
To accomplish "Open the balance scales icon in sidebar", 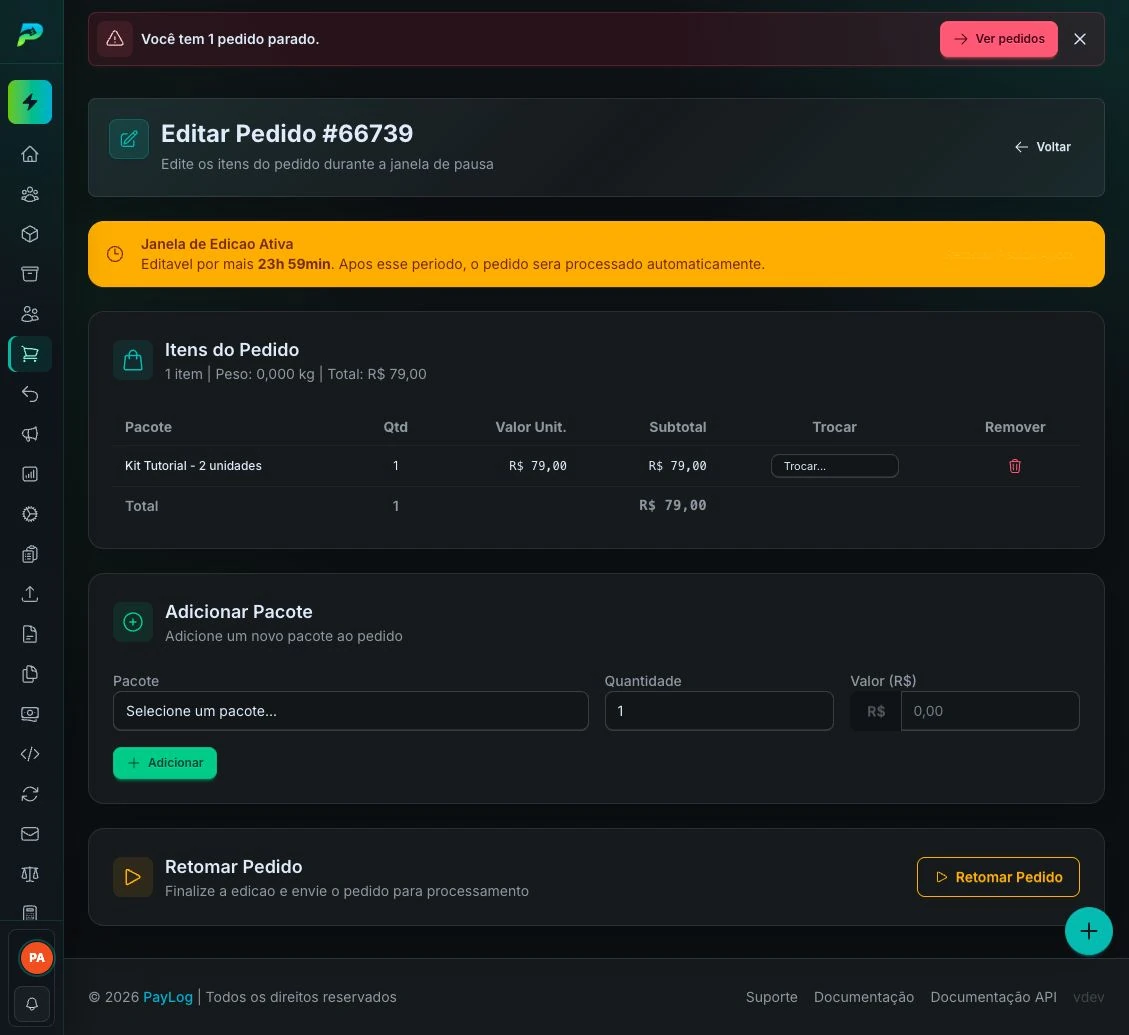I will tap(30, 874).
